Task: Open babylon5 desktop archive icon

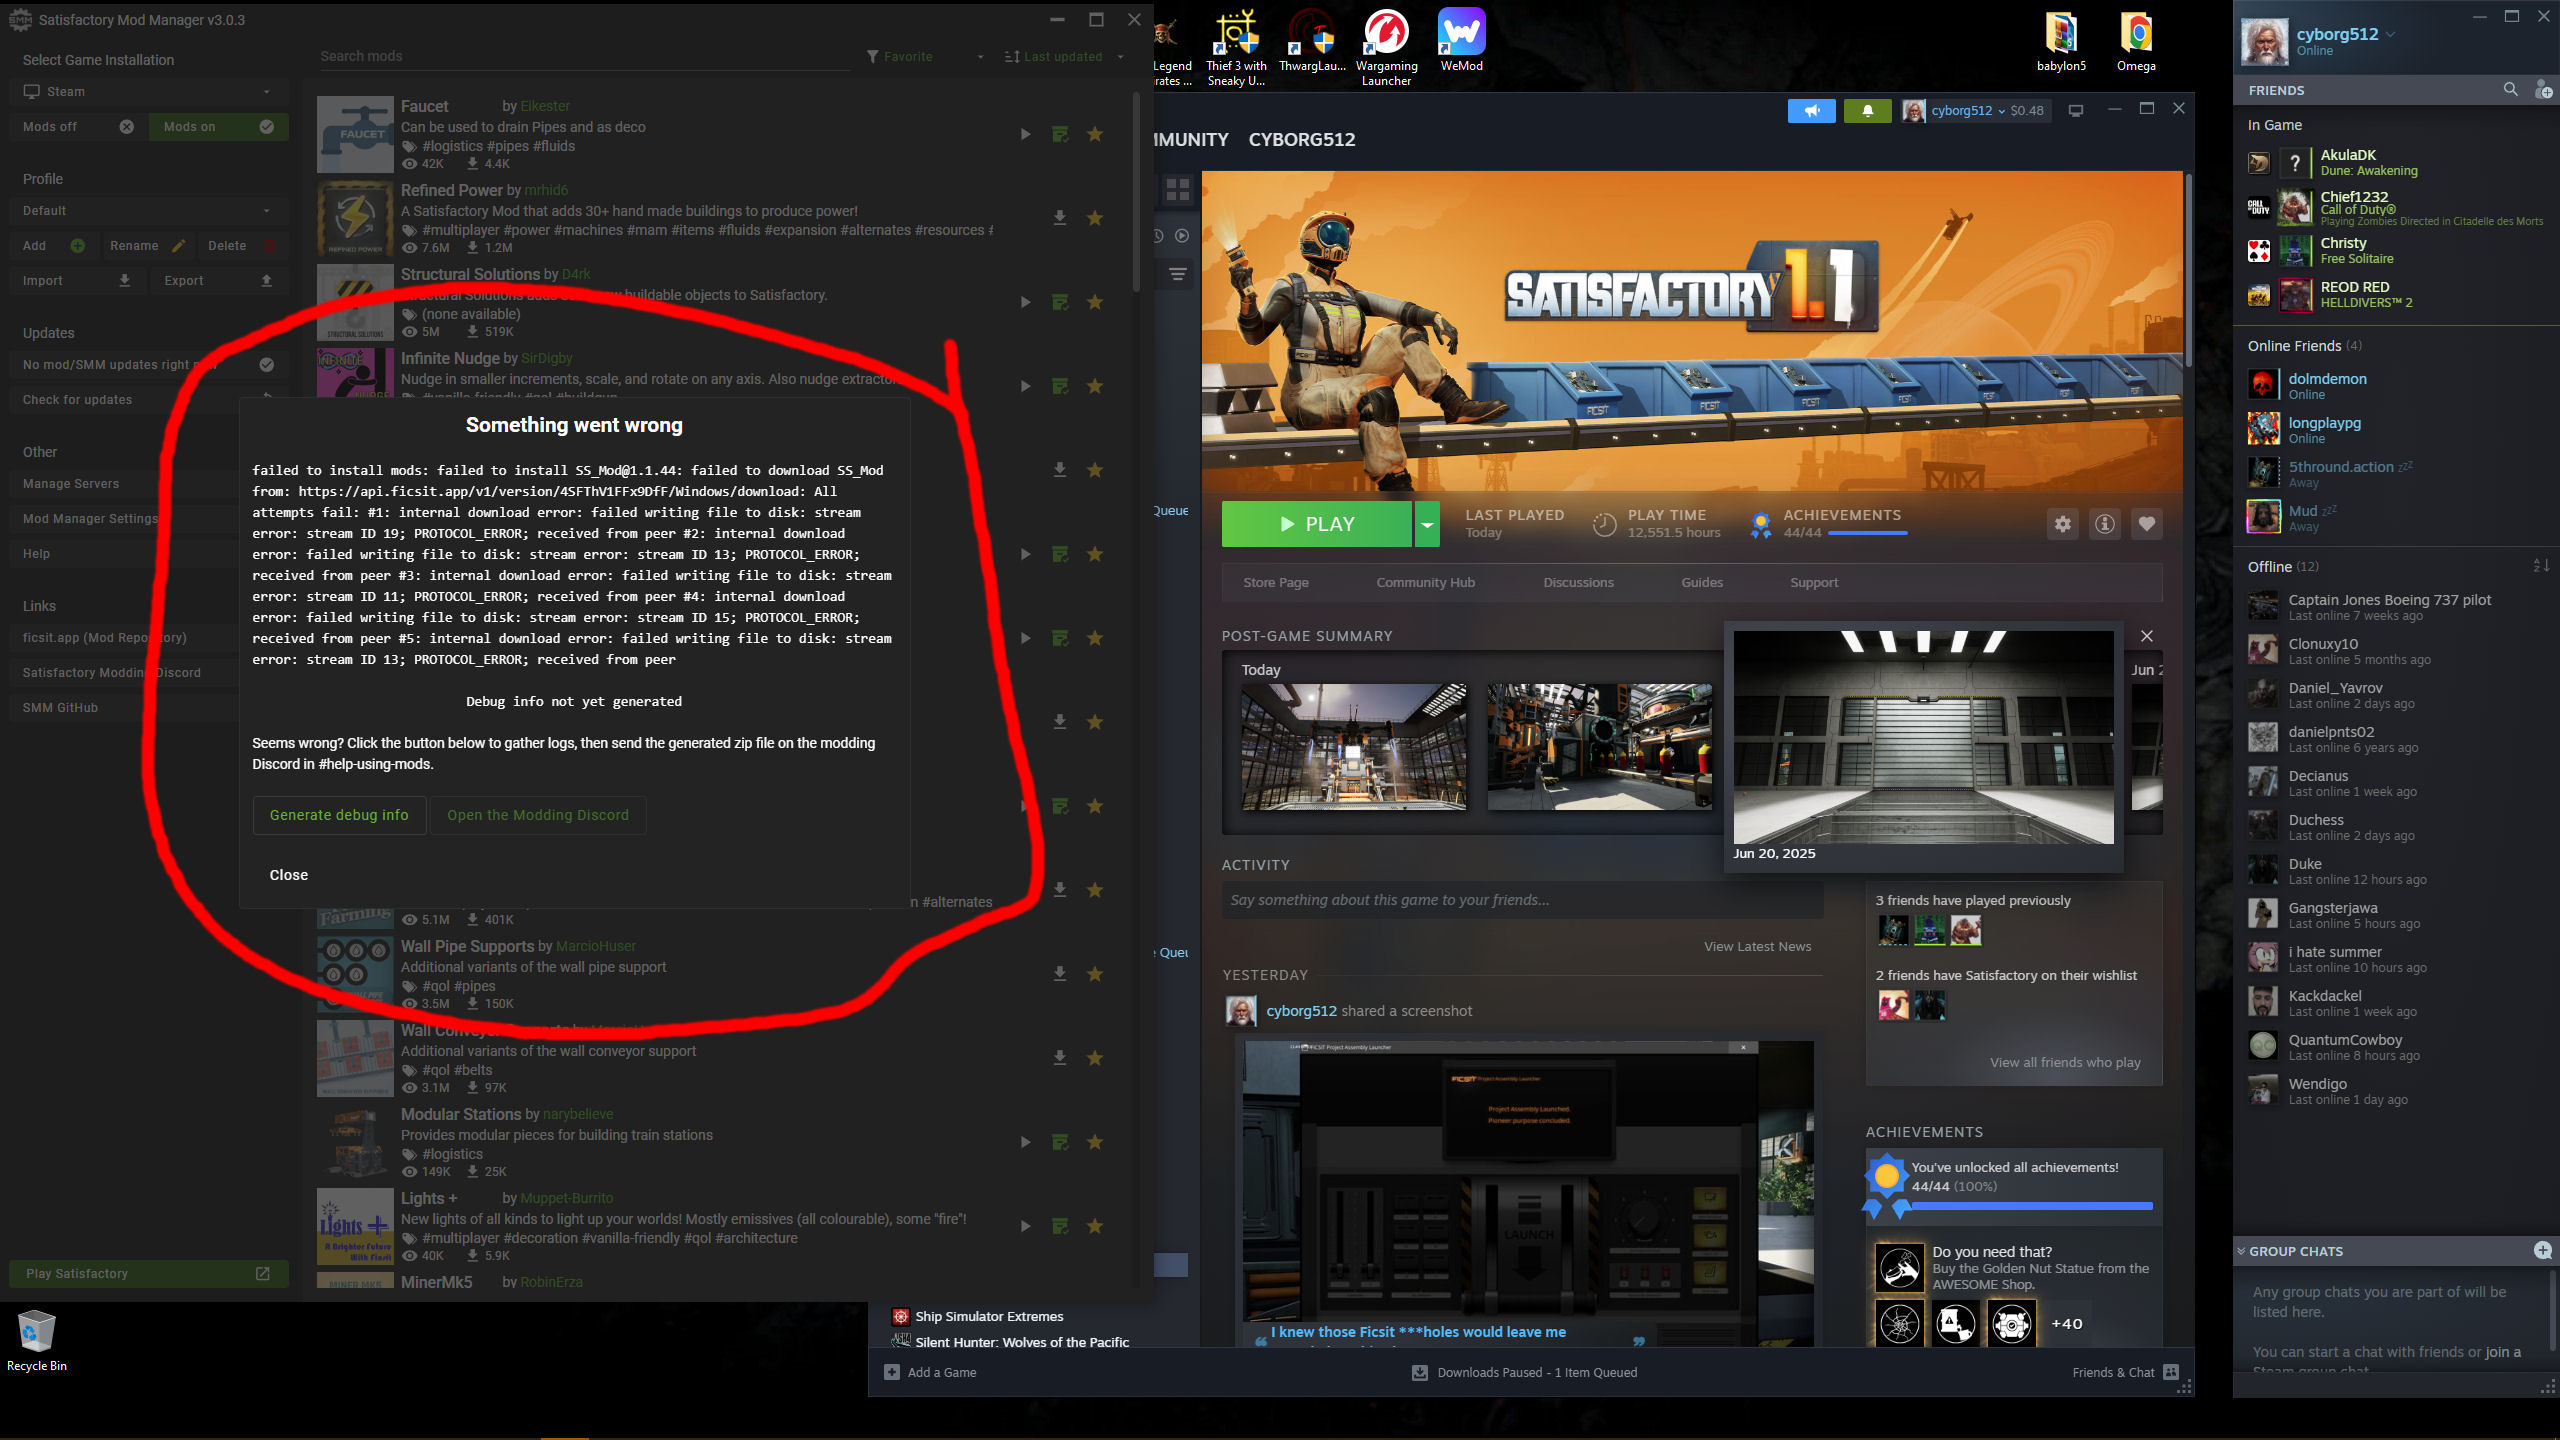Action: (2061, 41)
